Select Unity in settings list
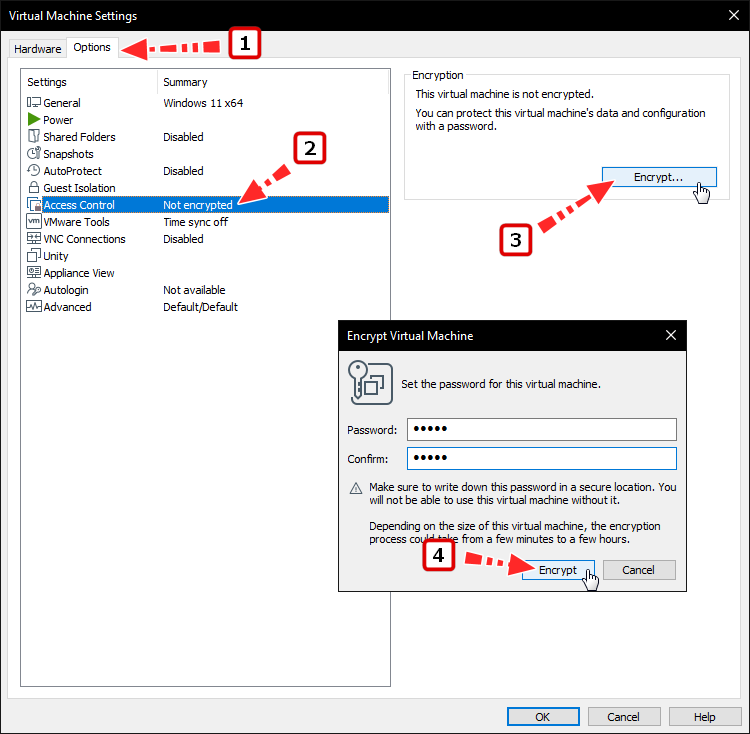This screenshot has height=734, width=750. point(207,256)
